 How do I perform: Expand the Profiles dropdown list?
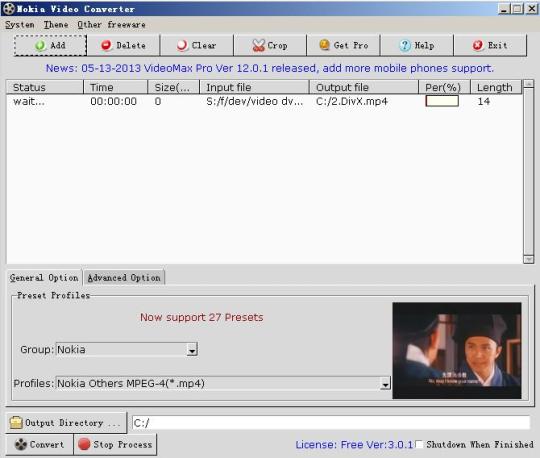(385, 383)
